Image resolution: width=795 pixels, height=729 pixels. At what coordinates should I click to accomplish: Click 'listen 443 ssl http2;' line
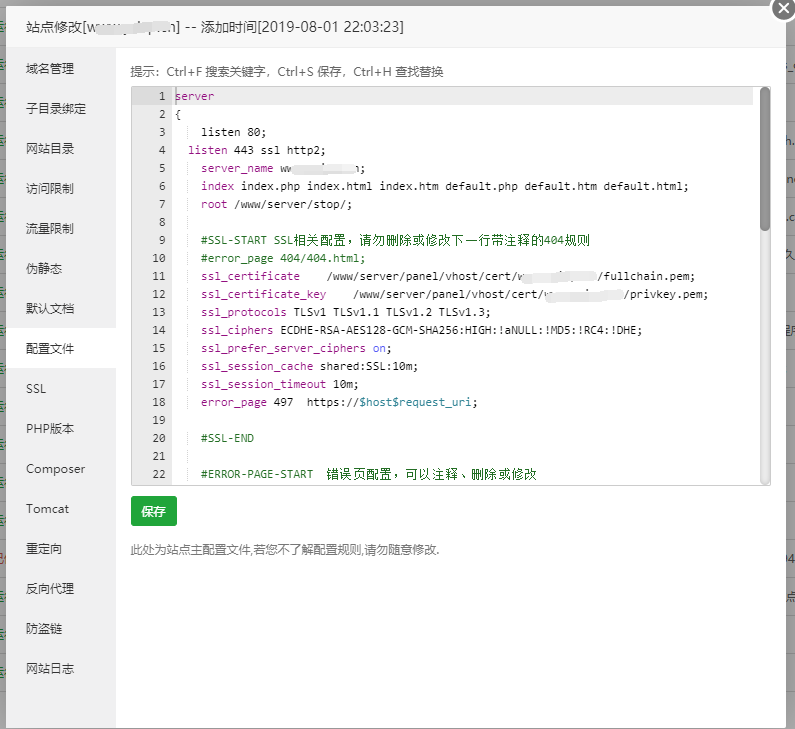[257, 150]
